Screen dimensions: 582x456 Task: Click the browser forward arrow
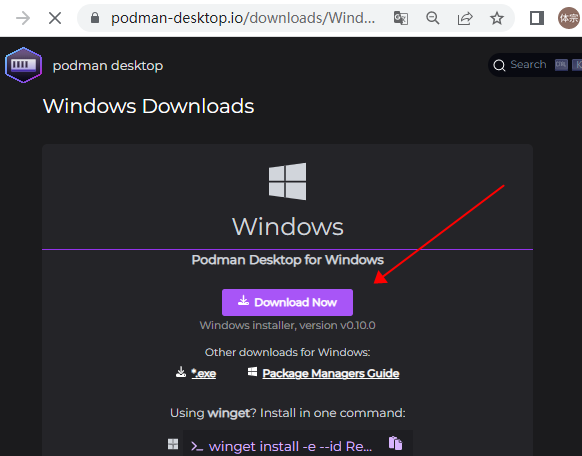(23, 18)
